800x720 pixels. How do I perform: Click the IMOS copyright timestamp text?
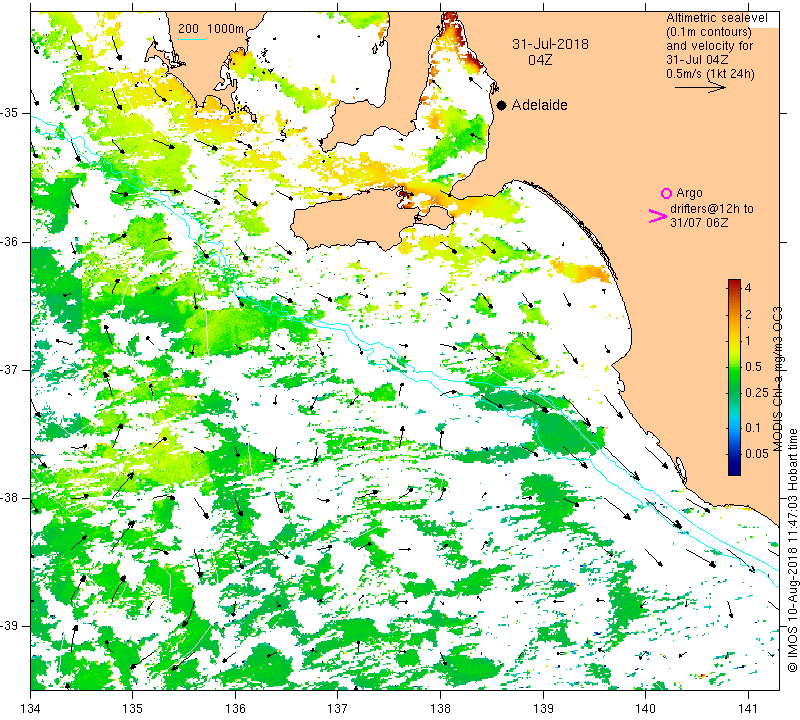tap(792, 550)
